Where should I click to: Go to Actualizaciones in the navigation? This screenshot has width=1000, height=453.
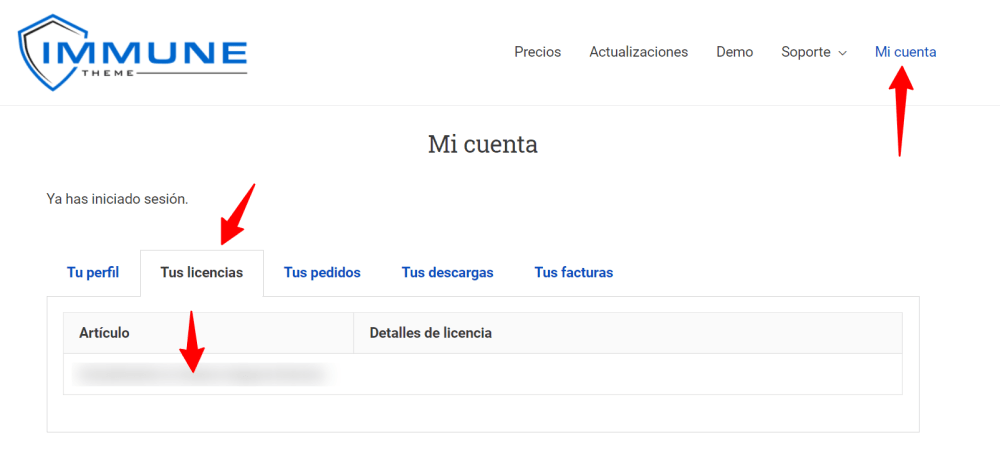[638, 52]
